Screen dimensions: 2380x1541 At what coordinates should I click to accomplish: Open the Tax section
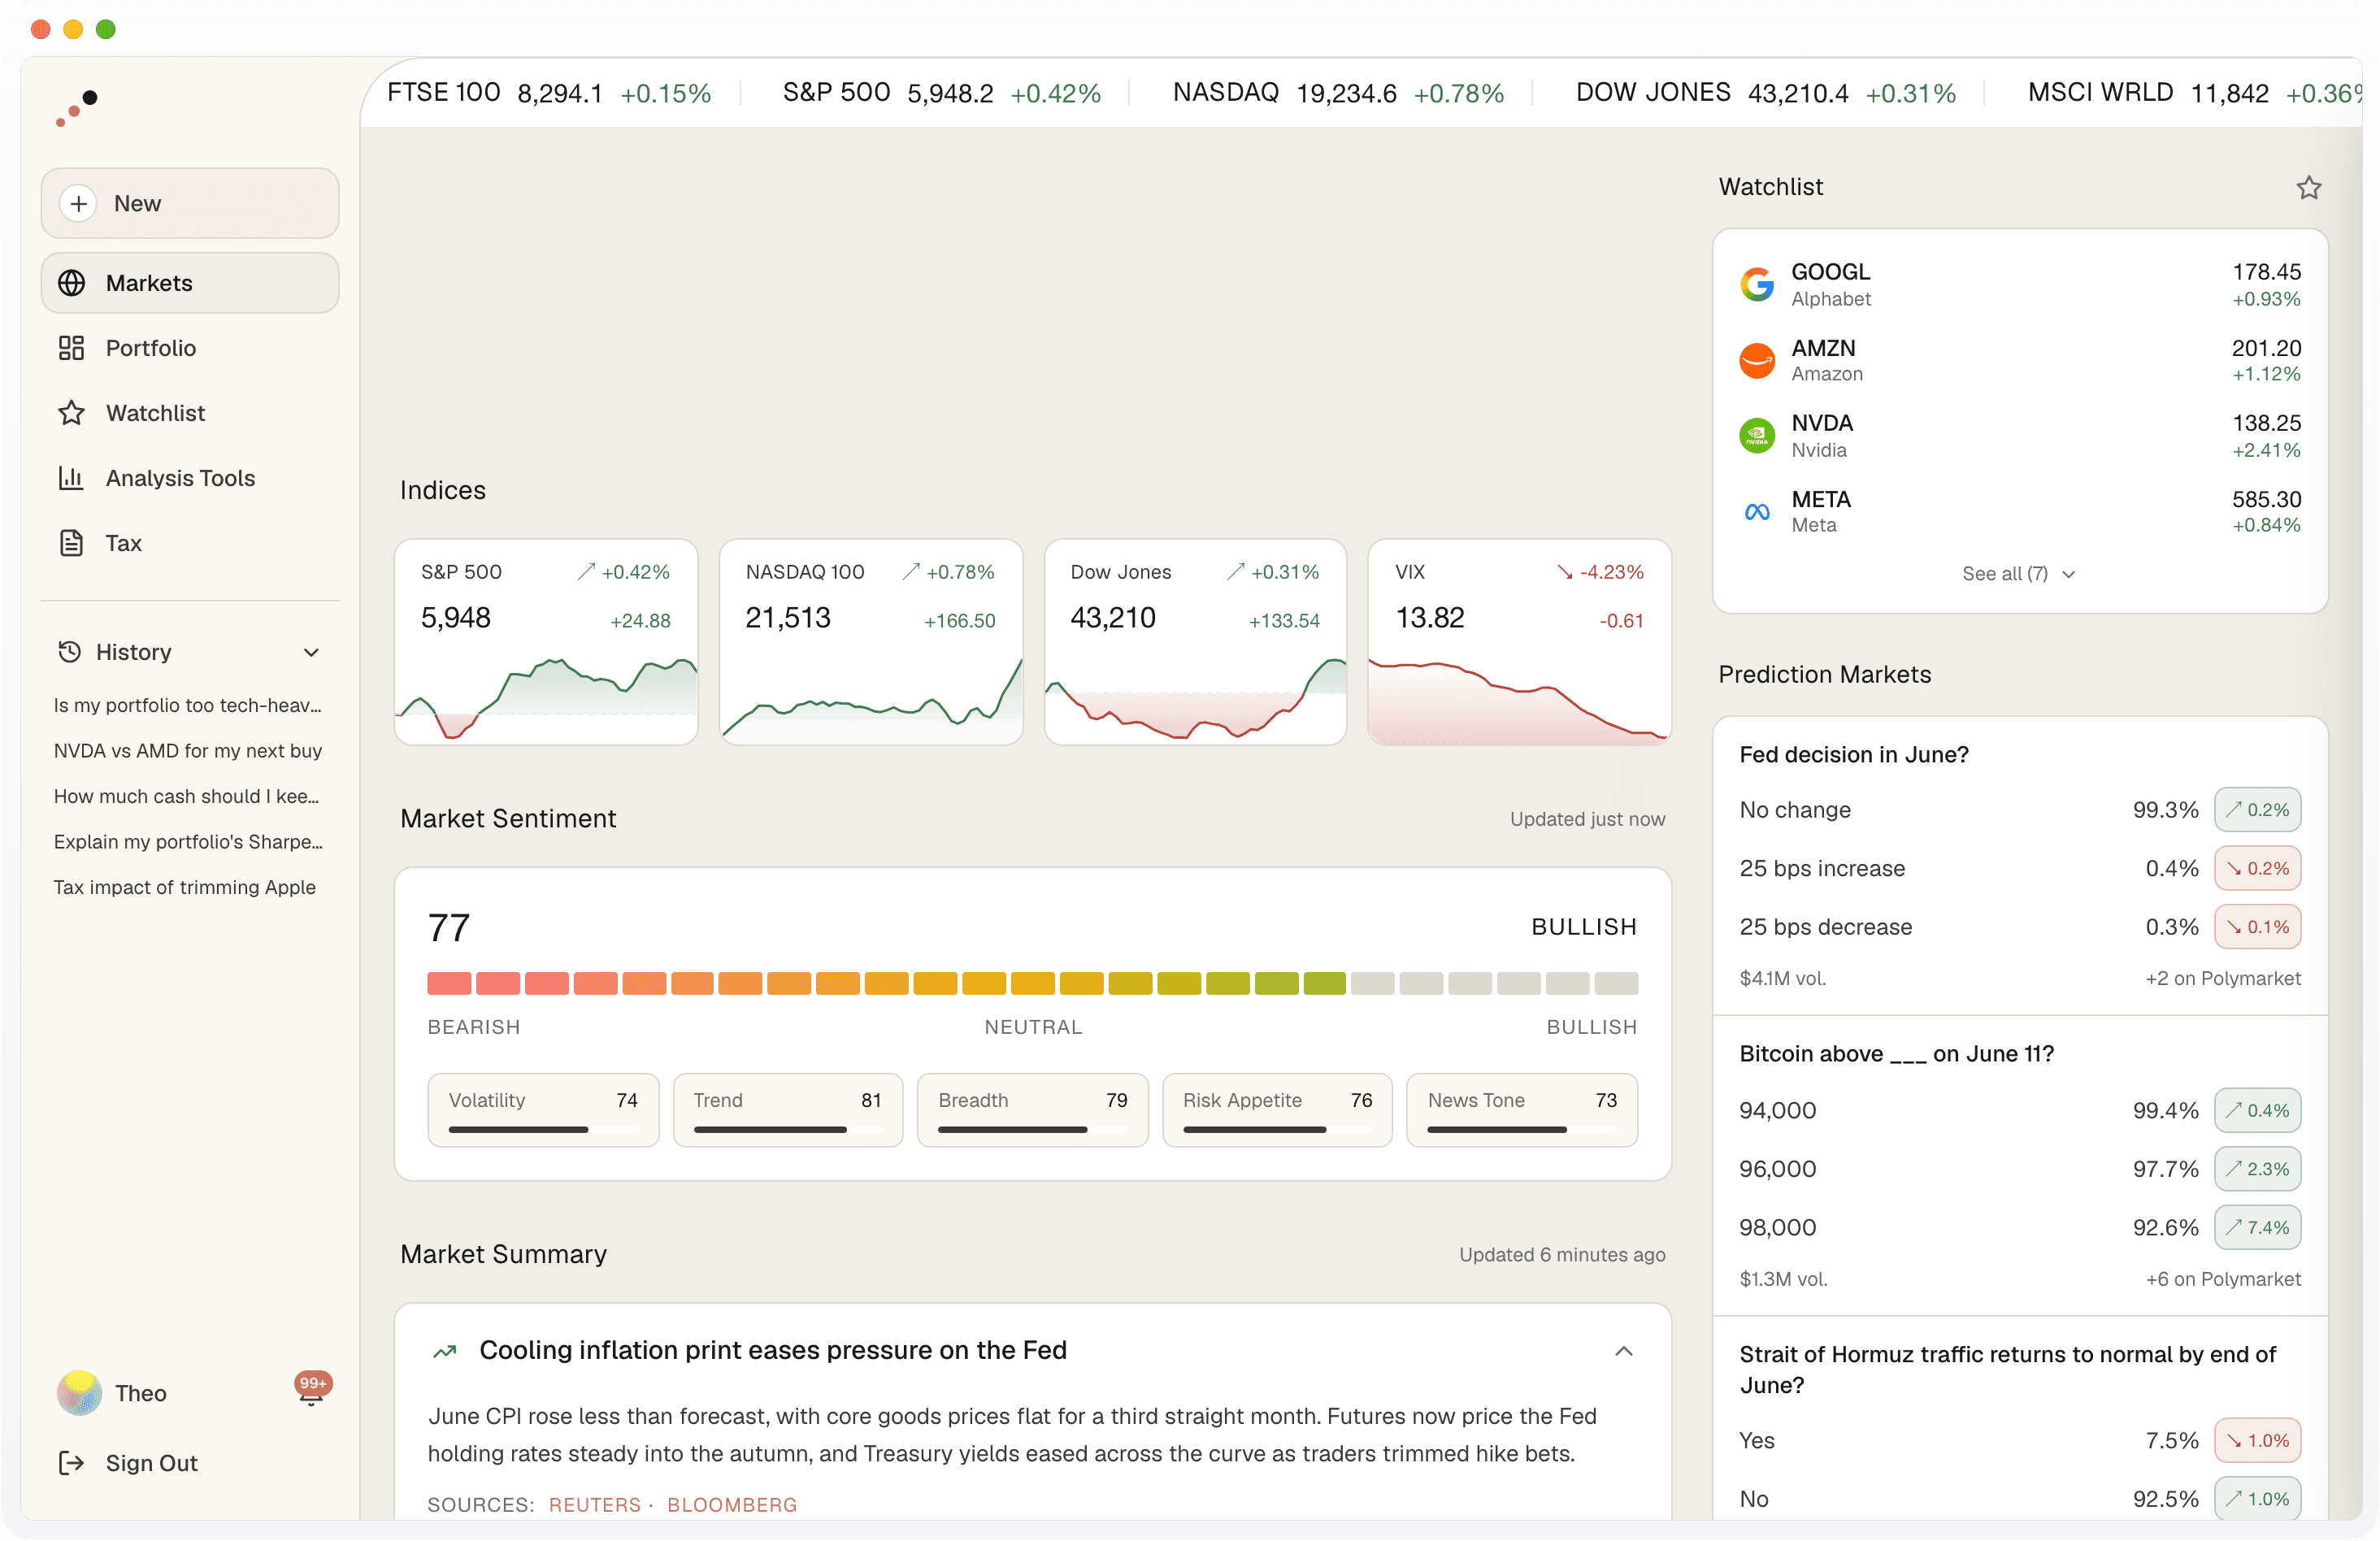coord(190,543)
